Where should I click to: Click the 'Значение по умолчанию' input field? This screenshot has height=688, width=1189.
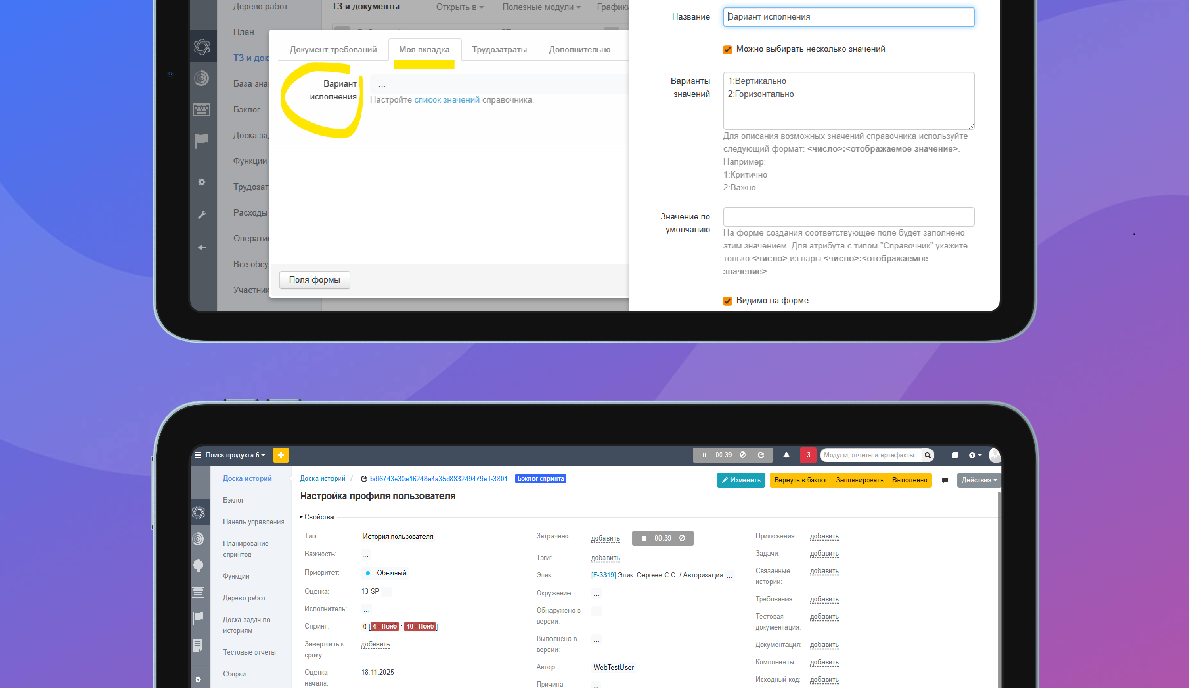pos(848,217)
